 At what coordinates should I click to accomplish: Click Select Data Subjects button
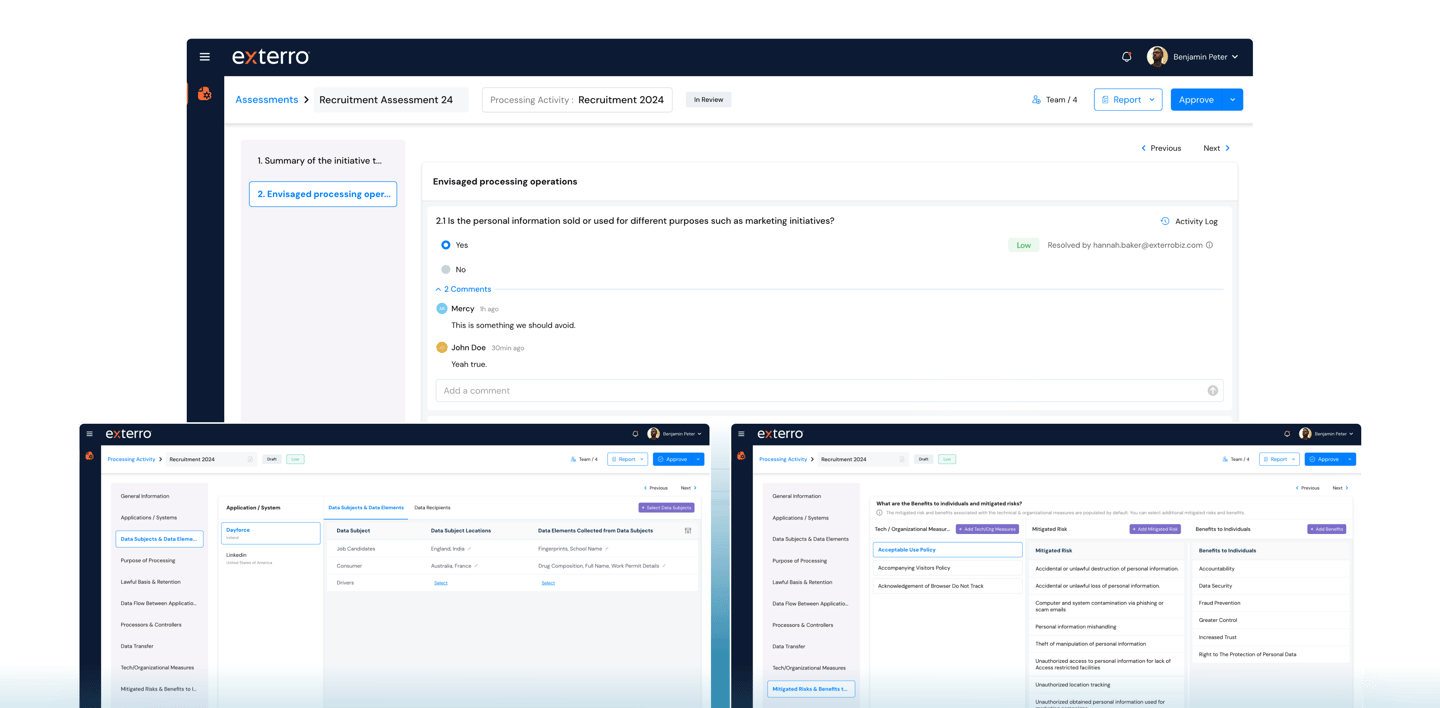666,508
